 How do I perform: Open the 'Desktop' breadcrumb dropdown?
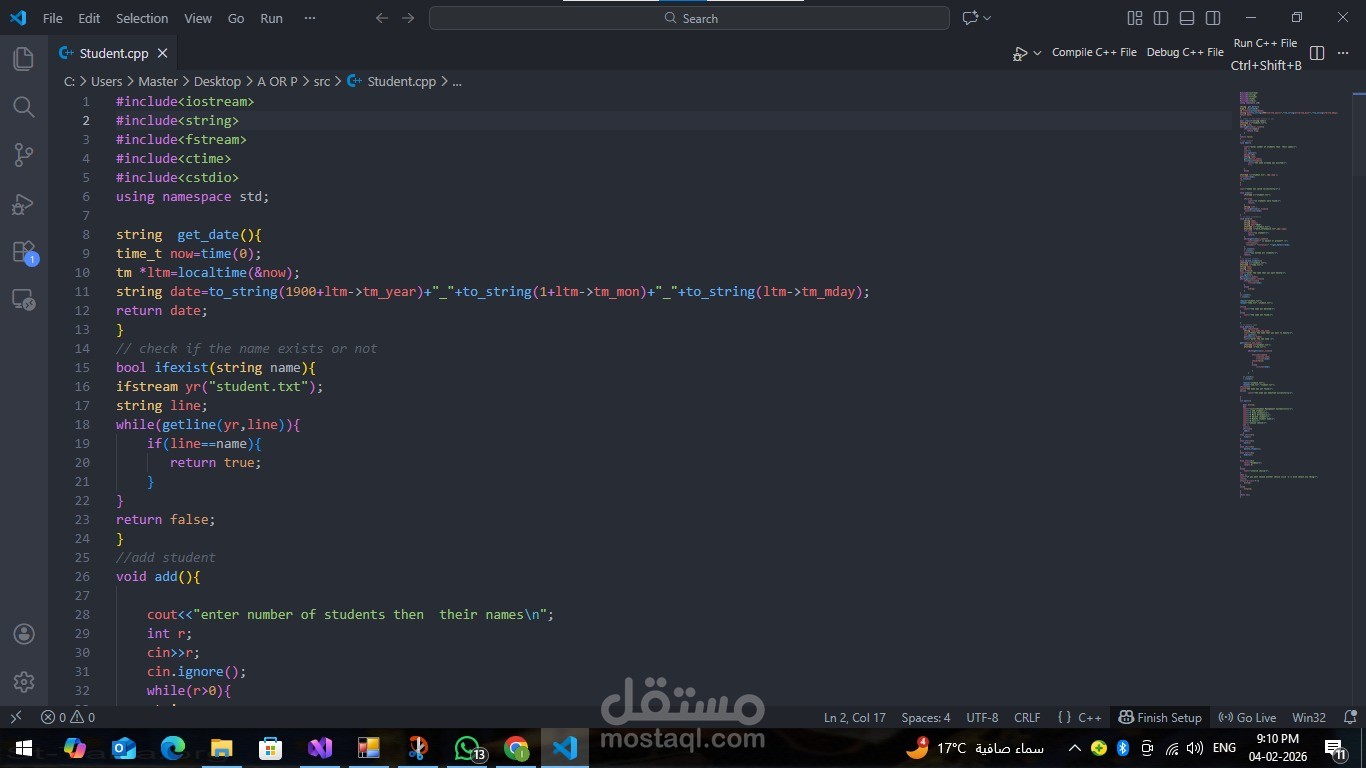point(217,82)
